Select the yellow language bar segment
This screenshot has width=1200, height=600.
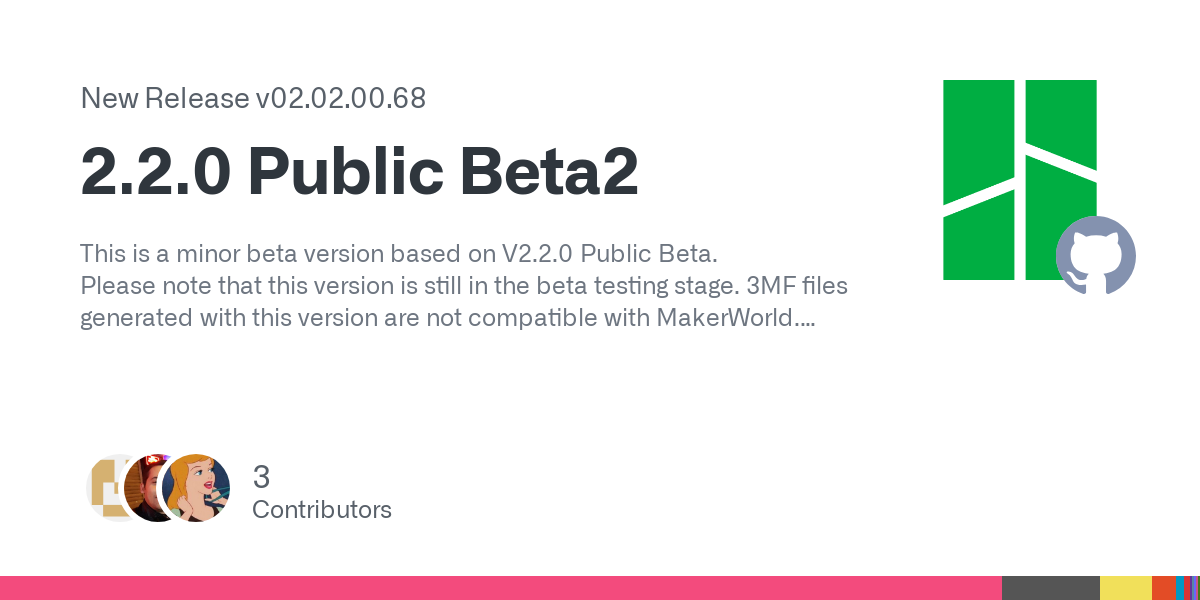tap(1126, 588)
